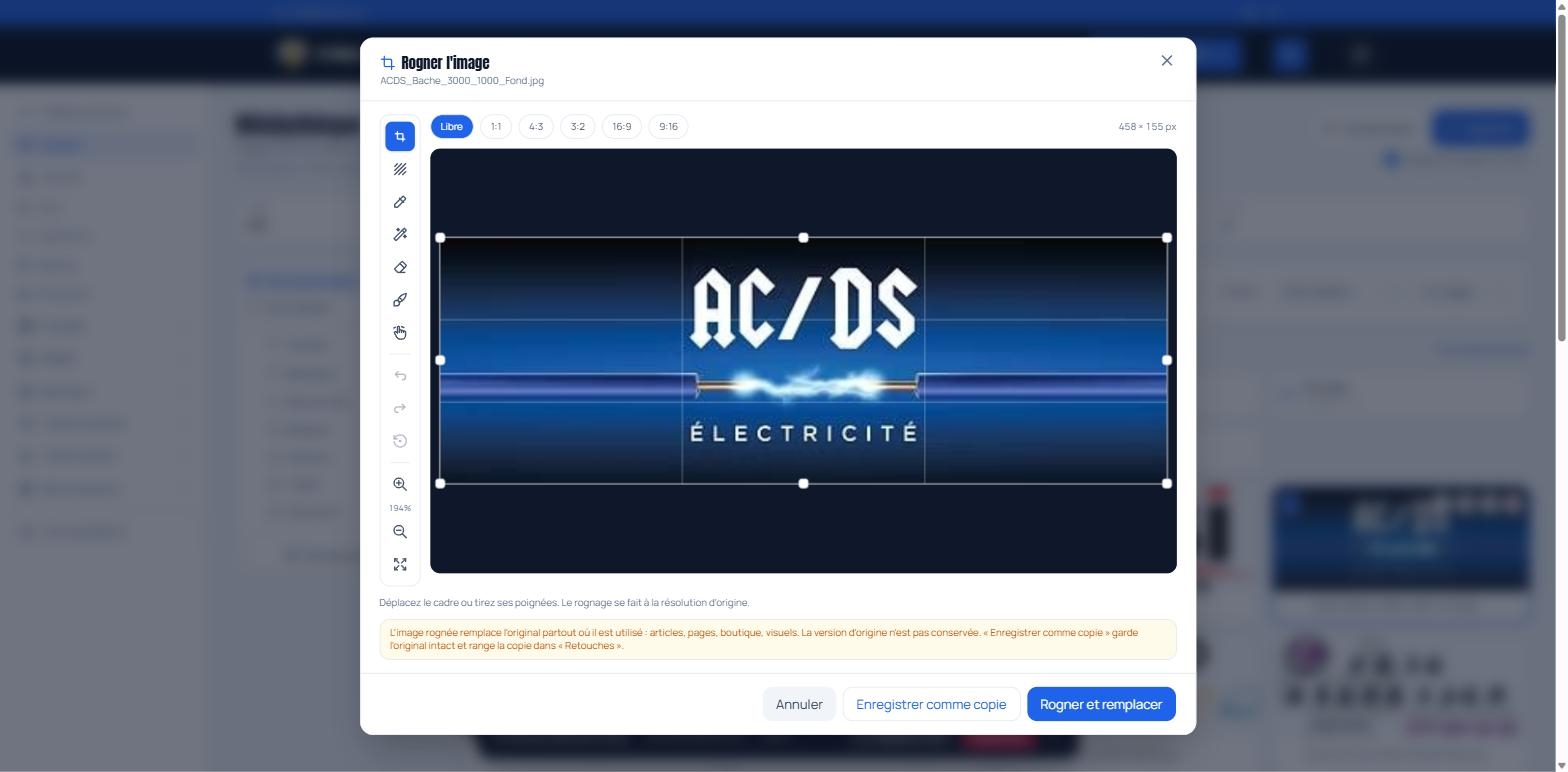Image resolution: width=1568 pixels, height=772 pixels.
Task: Choose the Libre aspect ratio
Action: pyautogui.click(x=452, y=127)
